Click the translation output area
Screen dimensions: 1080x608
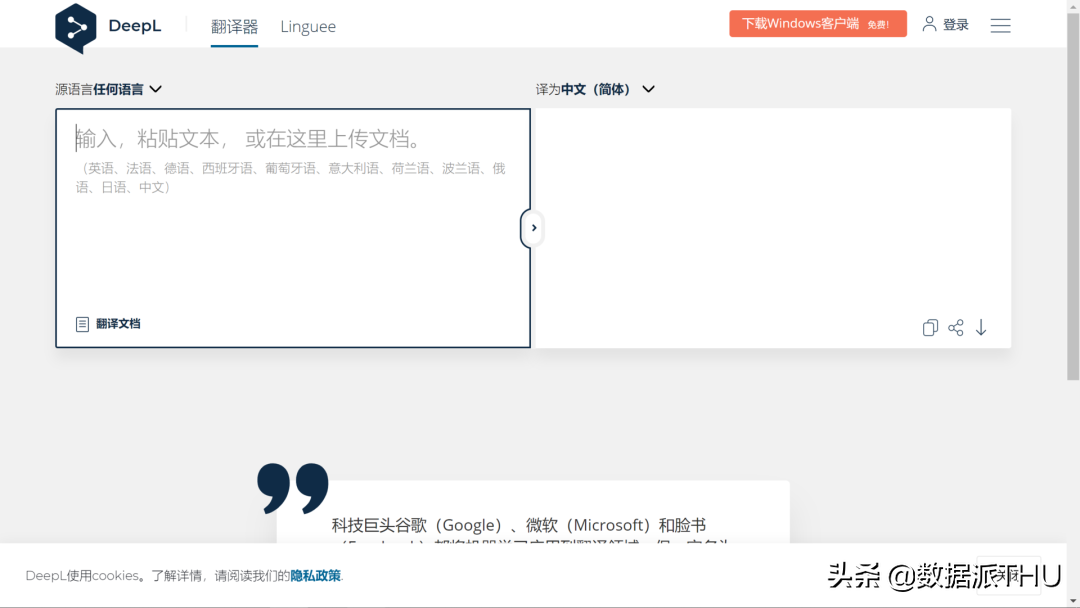[x=772, y=228]
